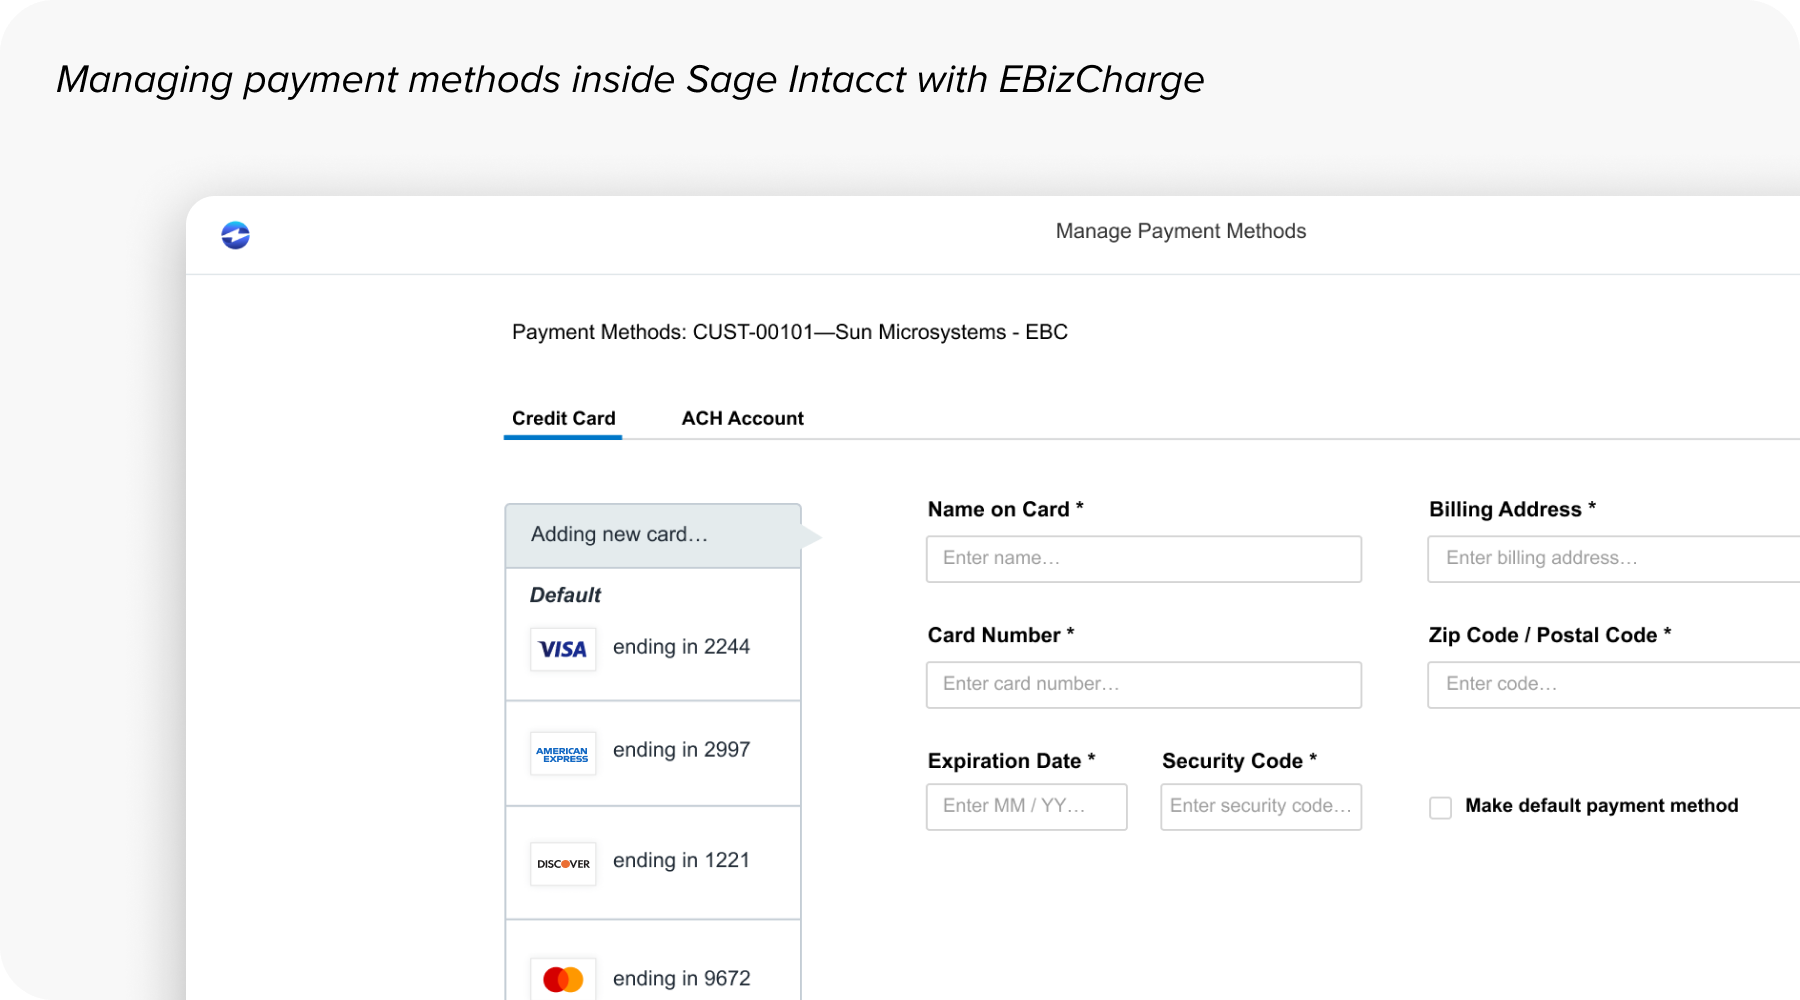Click the EBizCharge logo
1800x1000 pixels.
(234, 235)
